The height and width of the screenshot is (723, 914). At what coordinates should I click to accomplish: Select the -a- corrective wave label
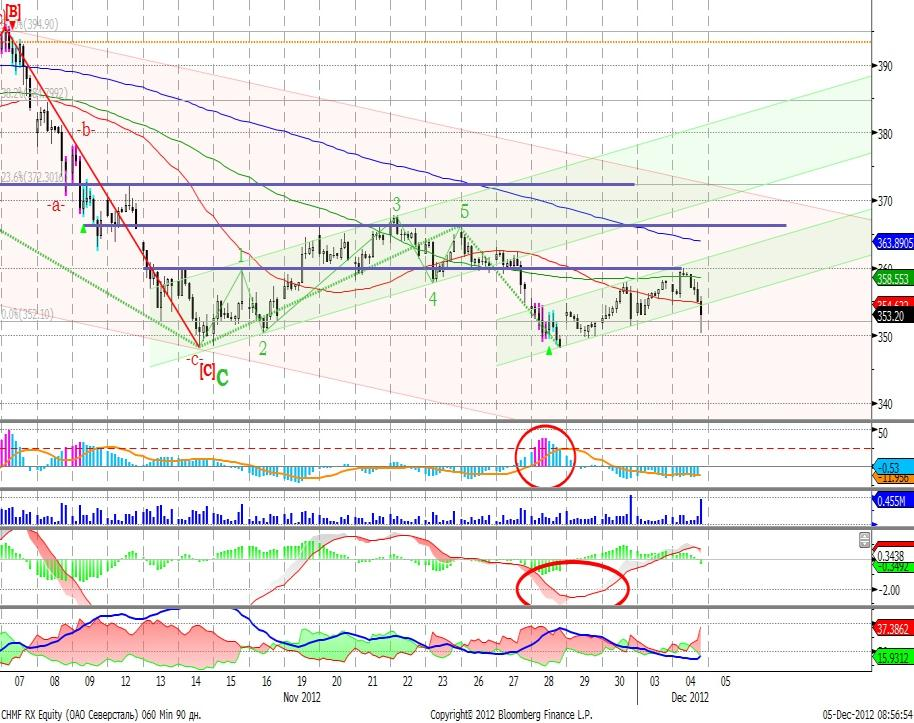(56, 205)
